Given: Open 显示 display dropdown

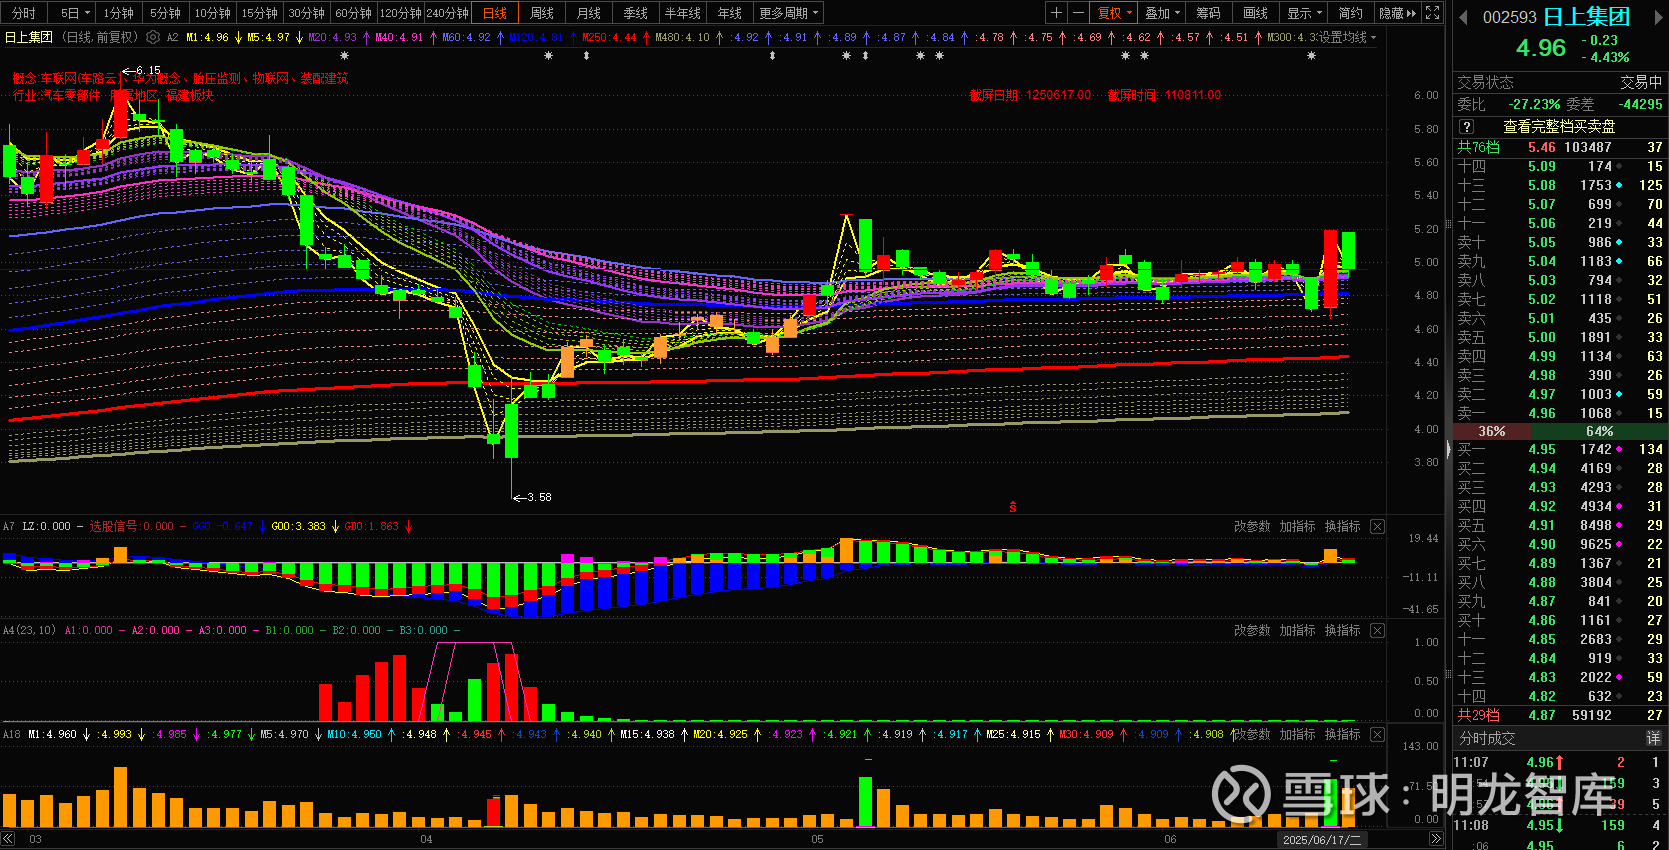Looking at the screenshot, I should (x=1304, y=13).
